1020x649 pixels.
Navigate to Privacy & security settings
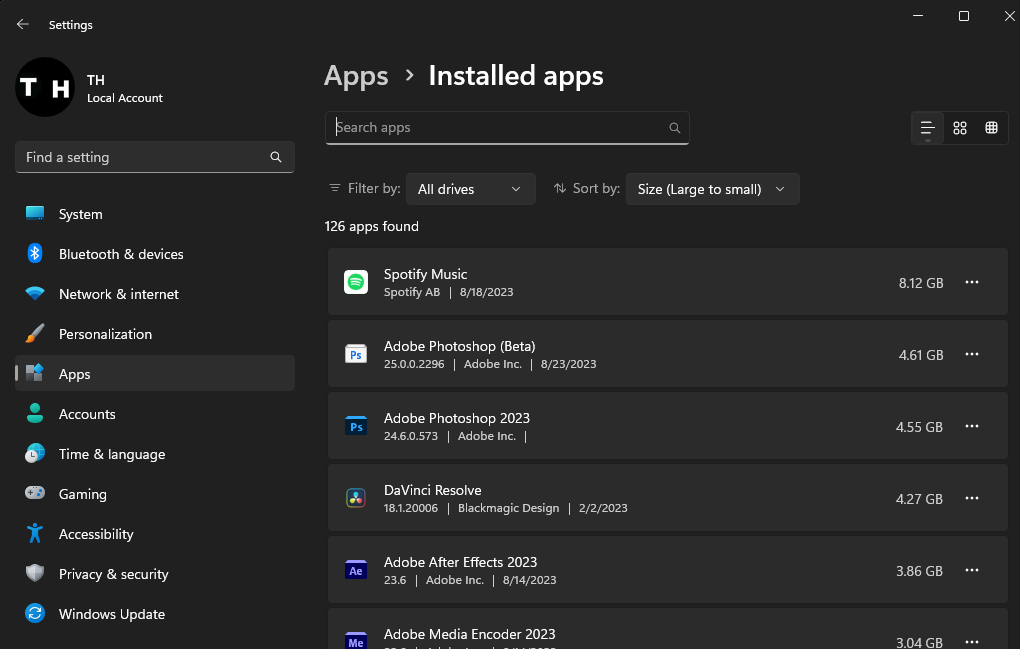[x=113, y=574]
